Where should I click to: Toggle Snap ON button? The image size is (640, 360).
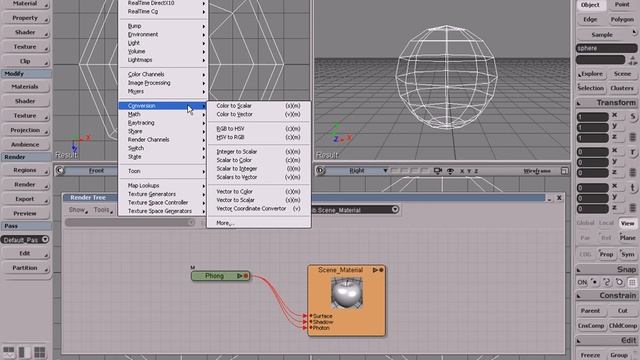pos(582,282)
